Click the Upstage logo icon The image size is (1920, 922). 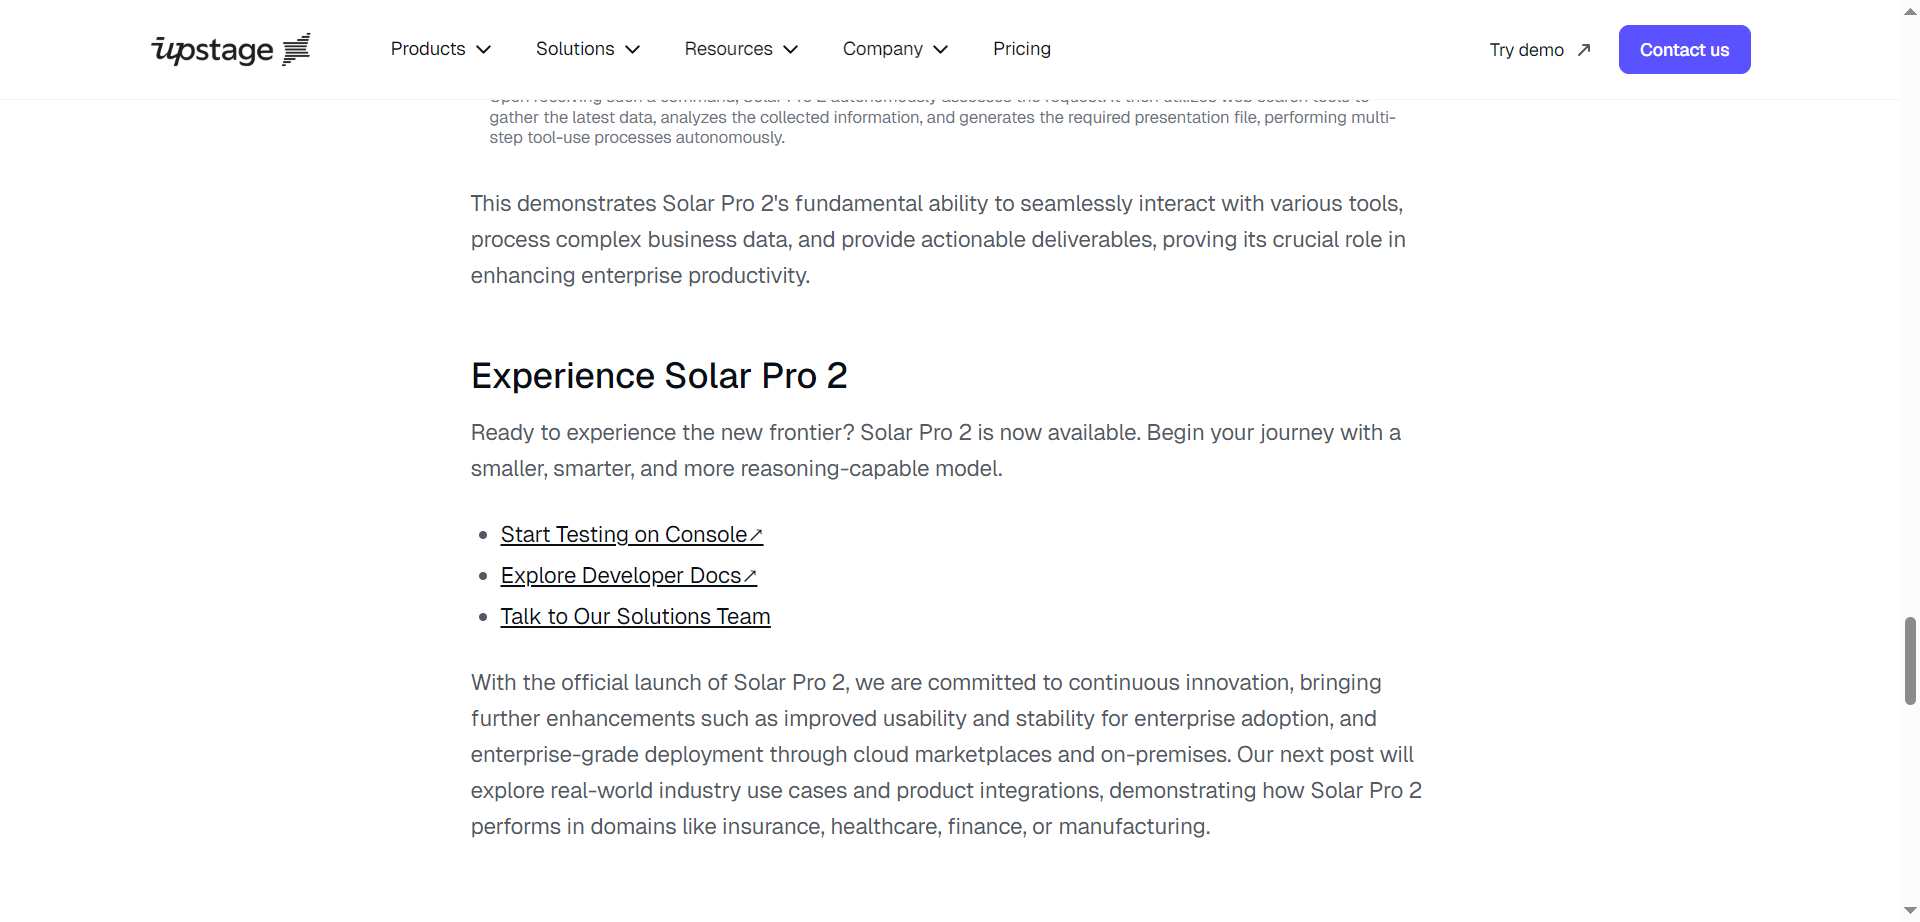pos(297,49)
